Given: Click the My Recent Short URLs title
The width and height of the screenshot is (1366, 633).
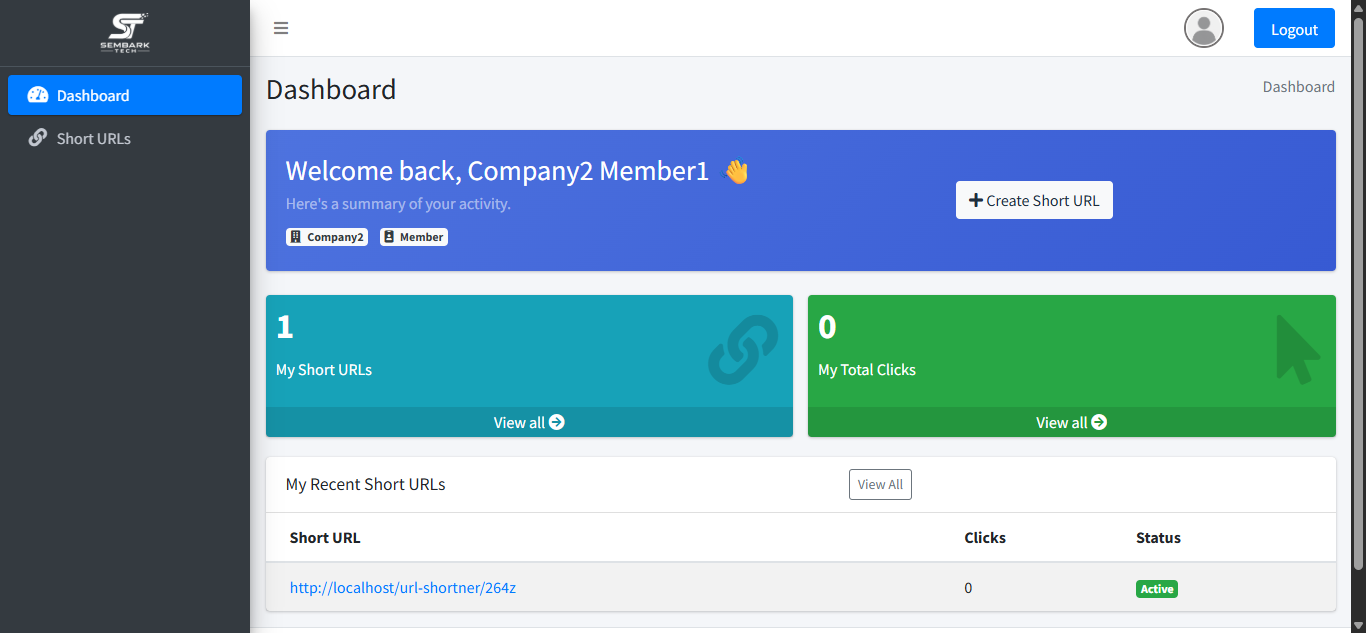Looking at the screenshot, I should point(366,484).
